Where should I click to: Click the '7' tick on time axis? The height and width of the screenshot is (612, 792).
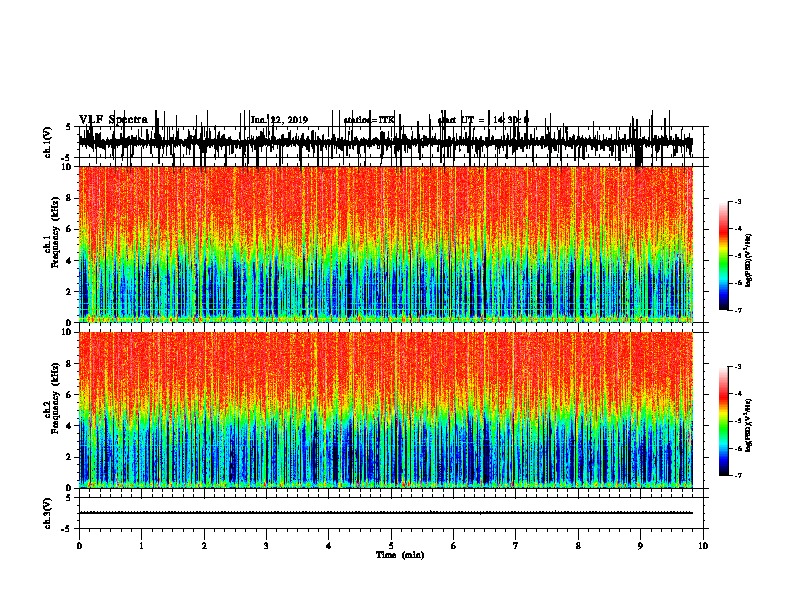516,546
